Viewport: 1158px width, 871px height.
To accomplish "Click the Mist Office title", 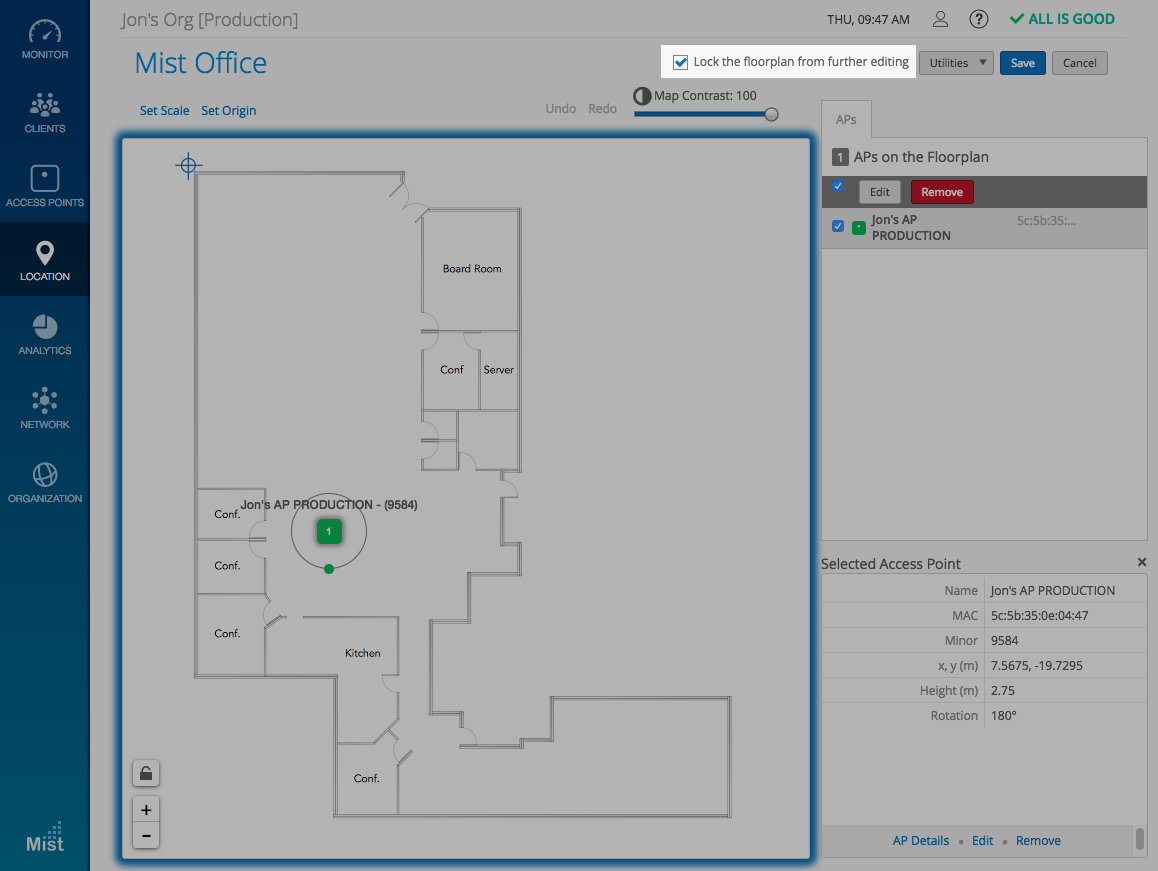I will click(x=201, y=63).
